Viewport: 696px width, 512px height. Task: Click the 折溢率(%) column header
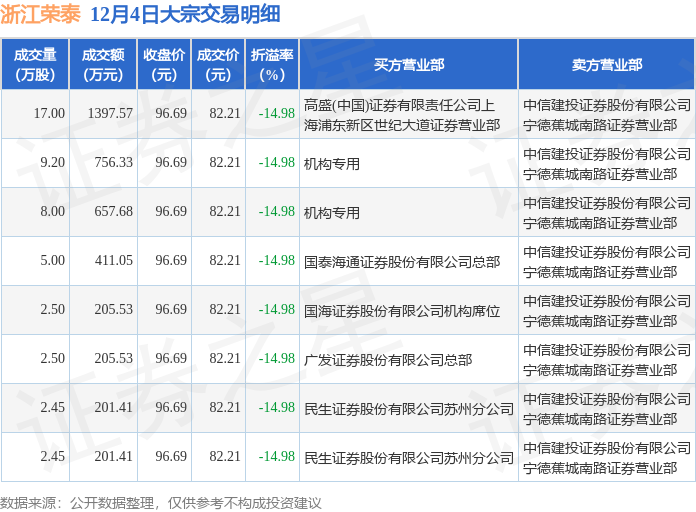click(x=272, y=64)
